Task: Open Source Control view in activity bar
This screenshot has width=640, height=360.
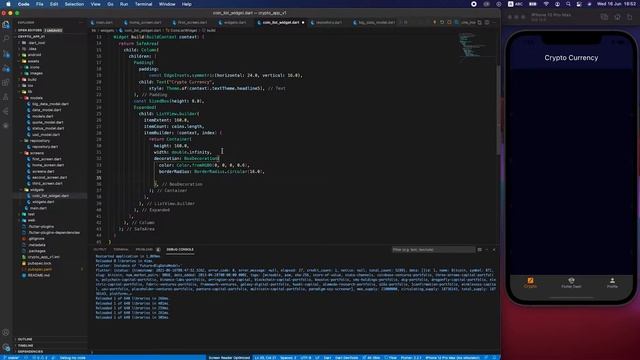Action: (6, 54)
